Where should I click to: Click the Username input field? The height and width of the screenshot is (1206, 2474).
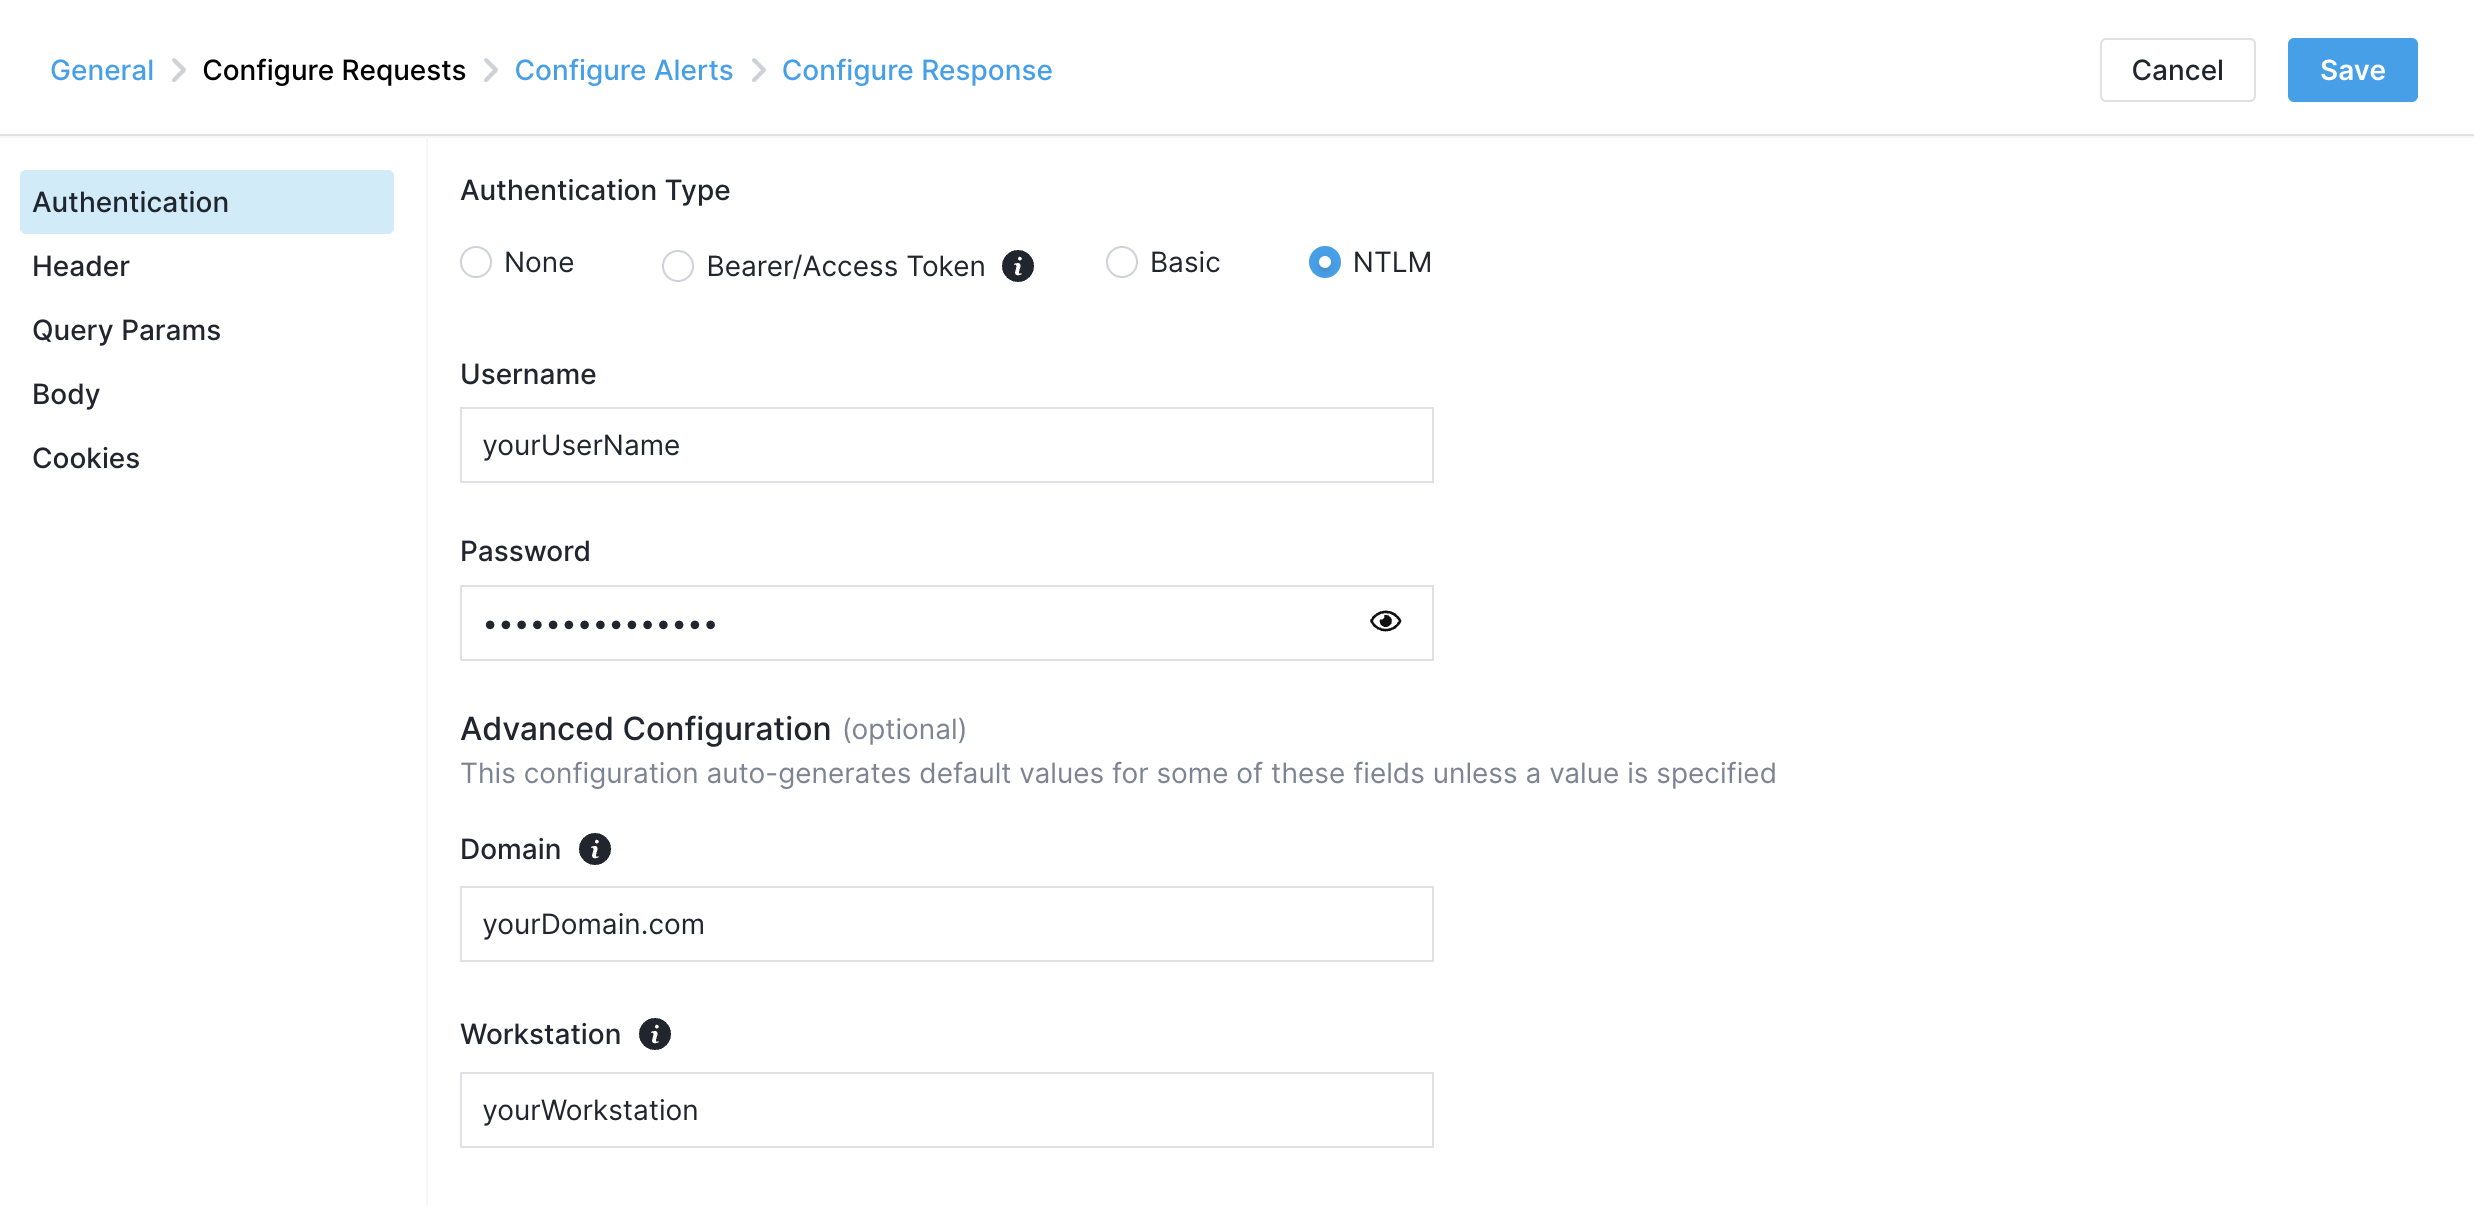(947, 445)
